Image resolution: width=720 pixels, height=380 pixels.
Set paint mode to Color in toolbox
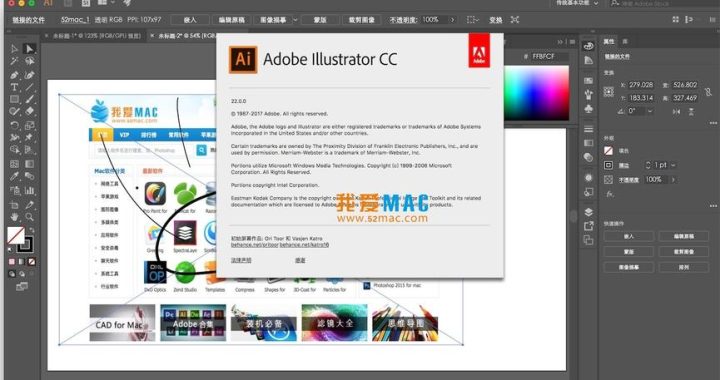[12, 262]
